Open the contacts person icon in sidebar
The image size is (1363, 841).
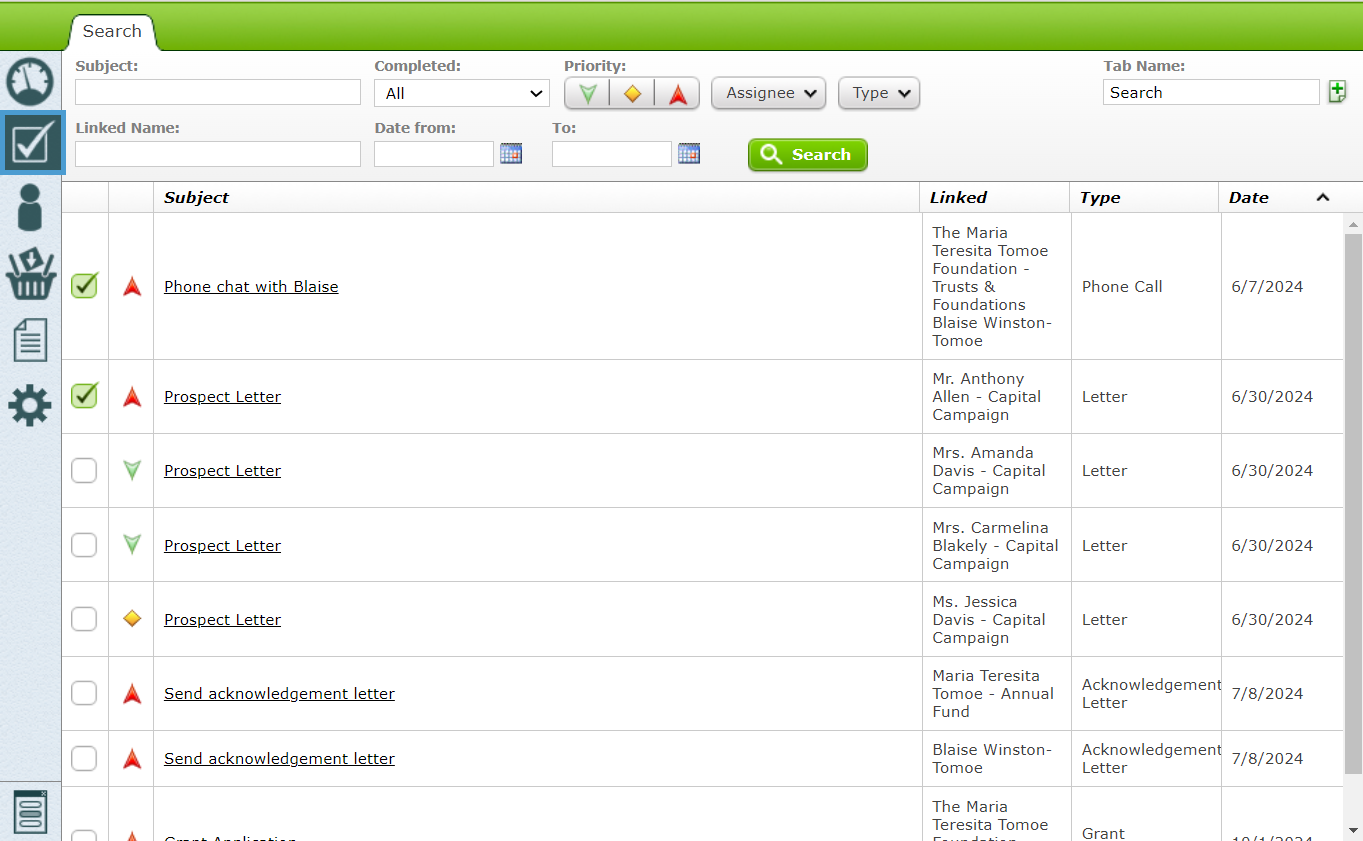click(30, 208)
